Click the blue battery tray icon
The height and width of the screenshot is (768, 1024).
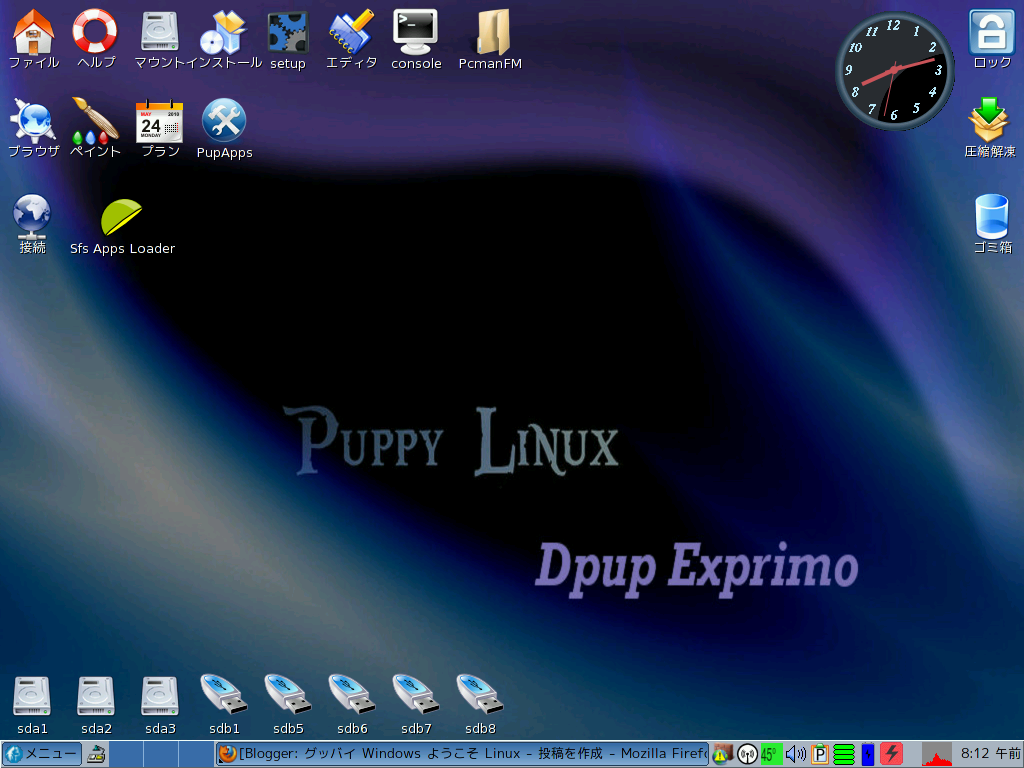coord(868,755)
